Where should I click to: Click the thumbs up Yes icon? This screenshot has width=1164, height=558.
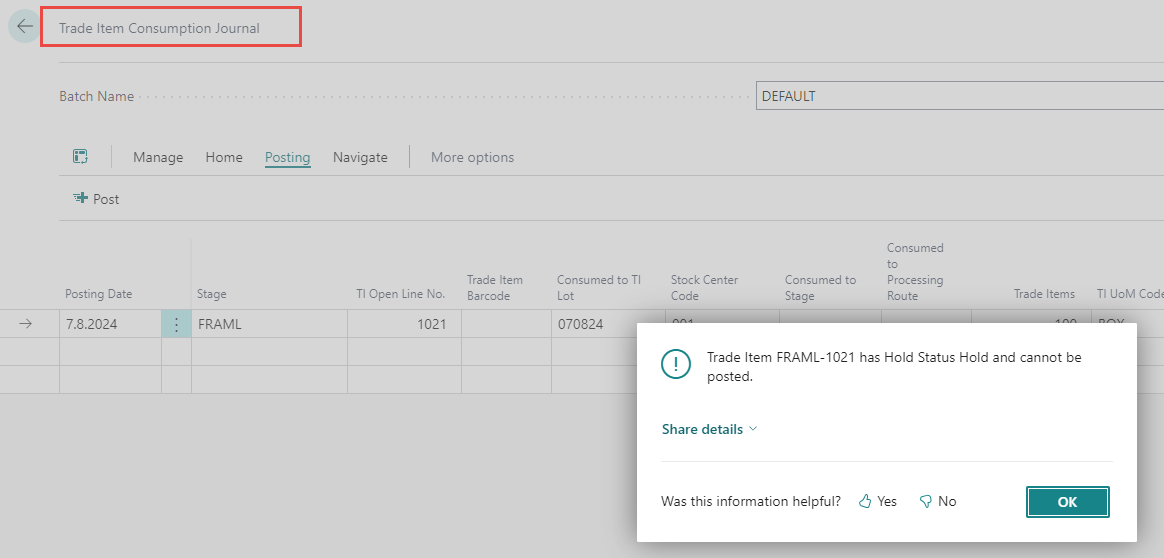[x=866, y=502]
